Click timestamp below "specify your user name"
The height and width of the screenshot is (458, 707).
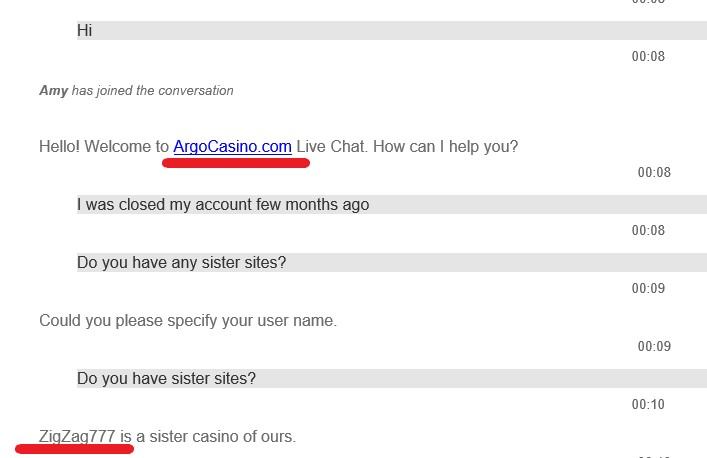pyautogui.click(x=654, y=347)
